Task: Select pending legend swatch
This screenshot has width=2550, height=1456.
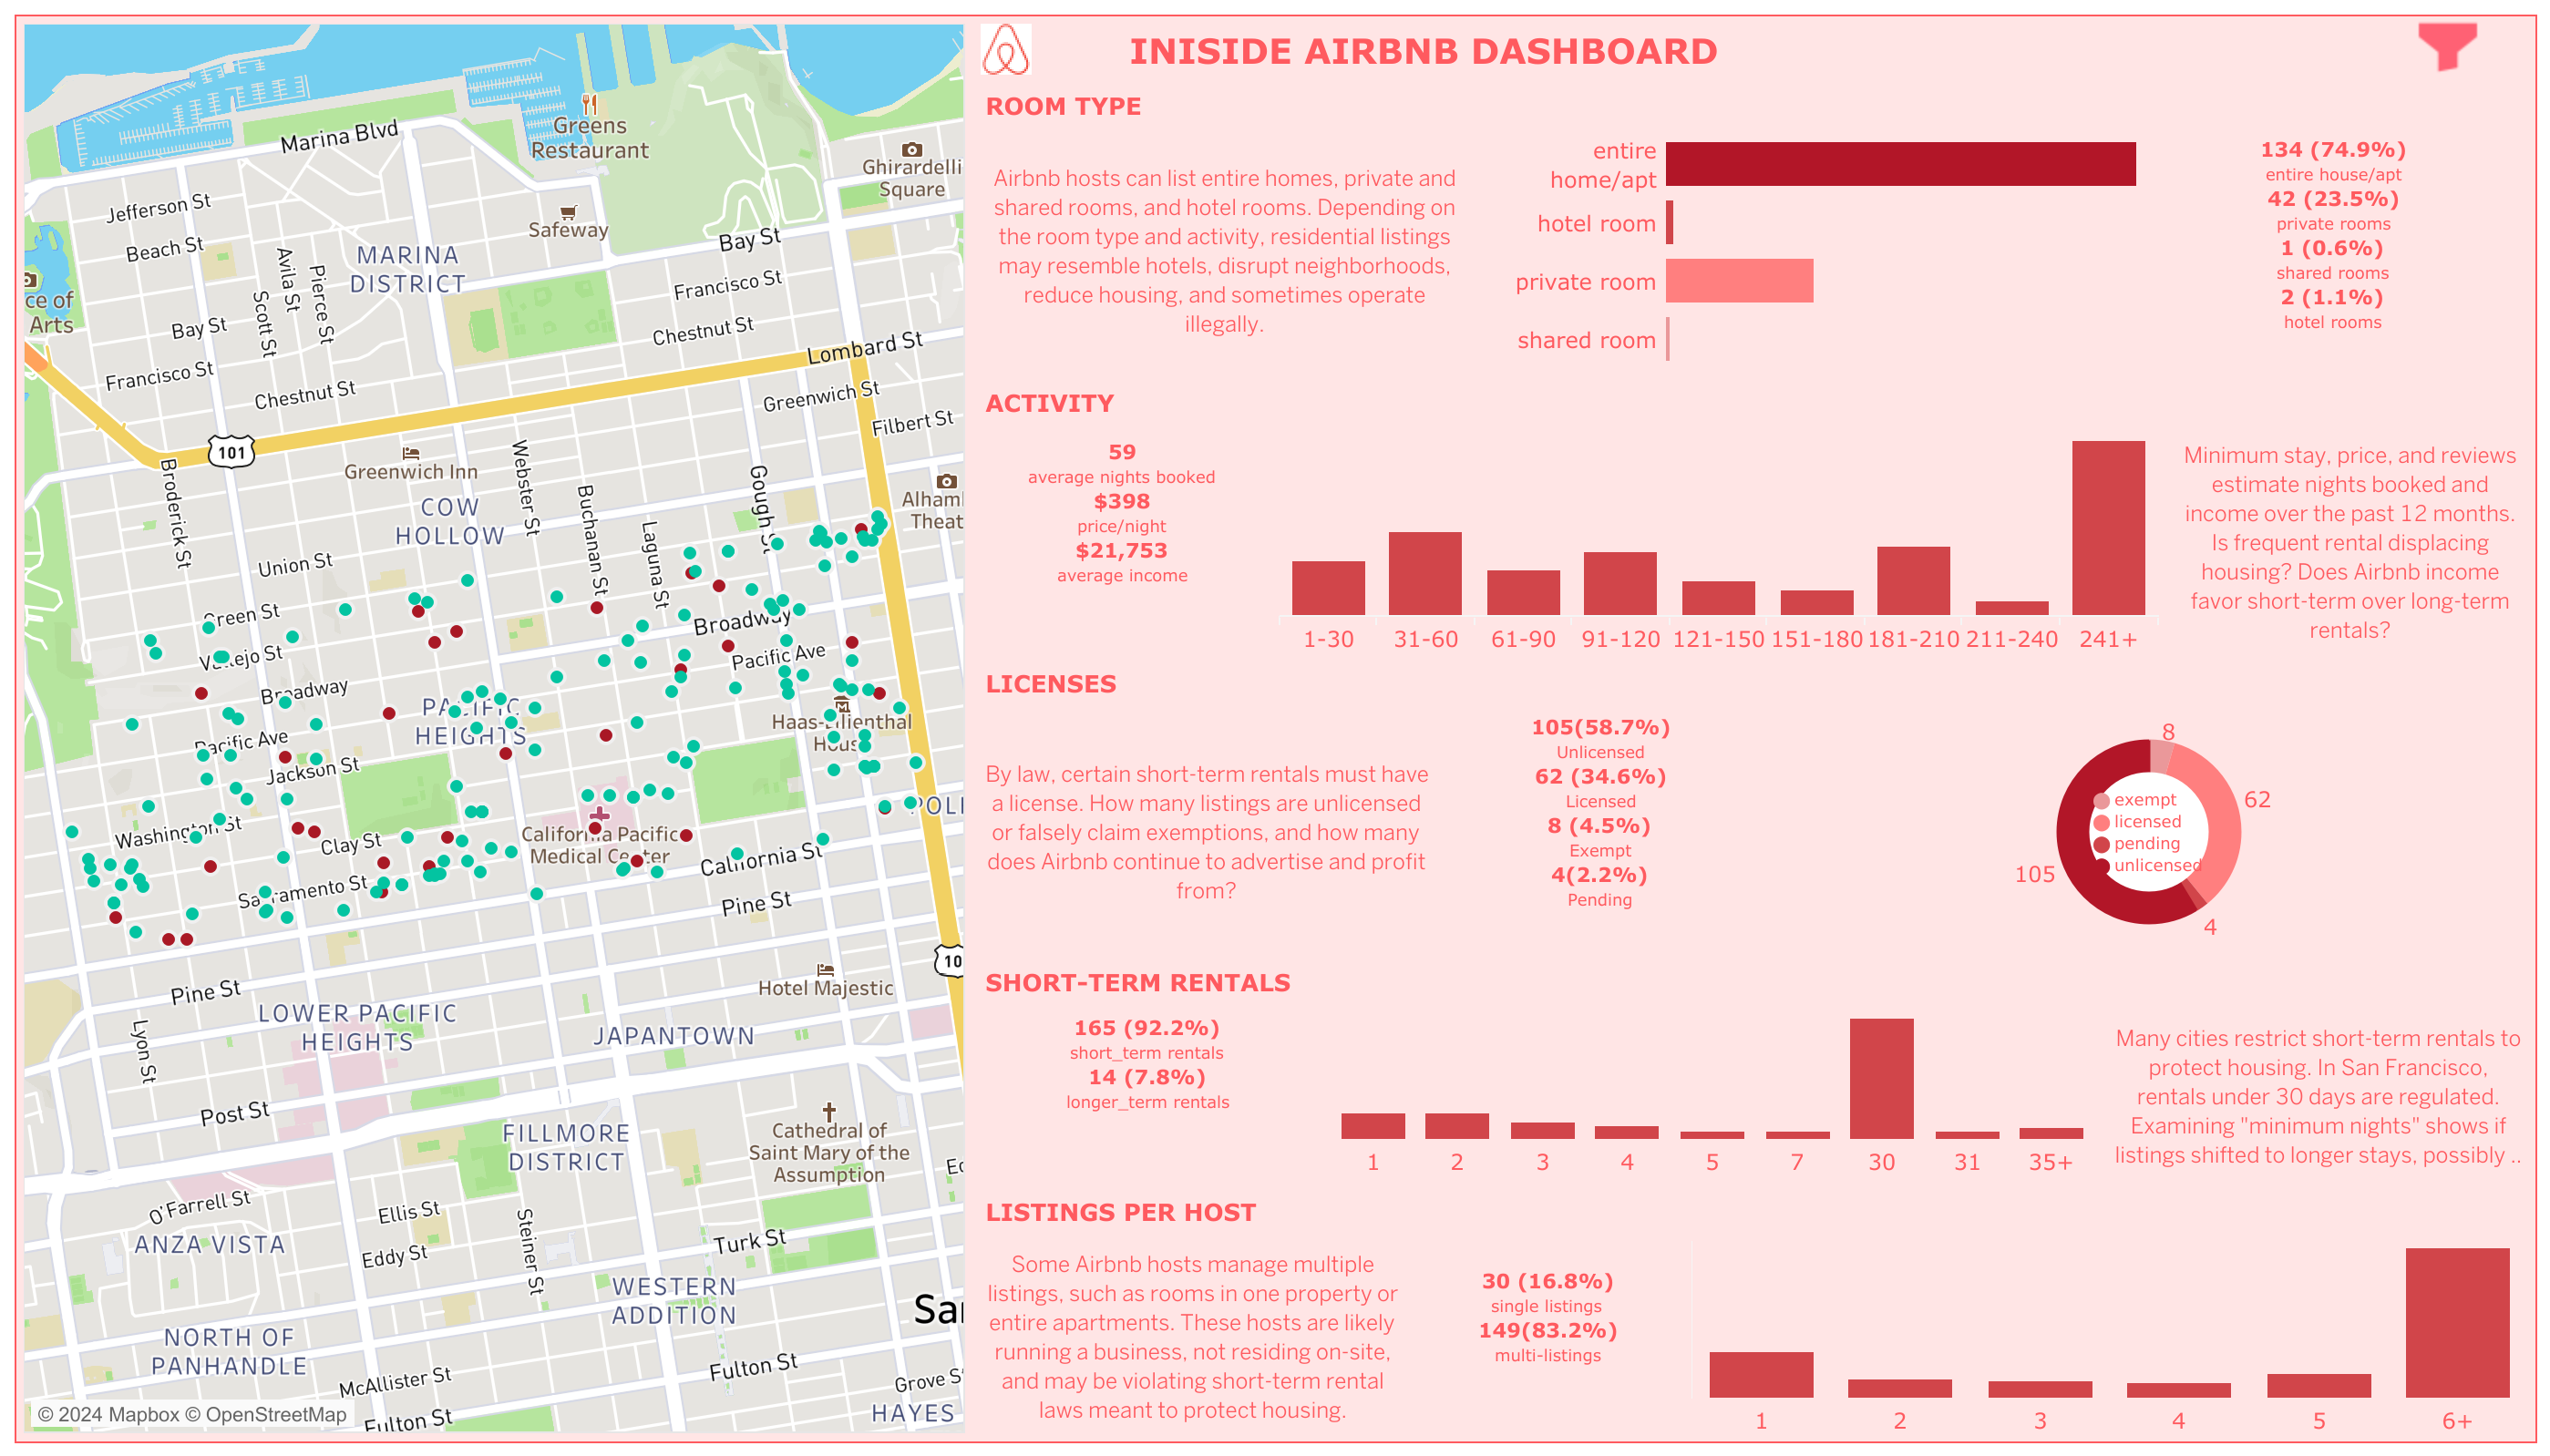Action: [2100, 844]
